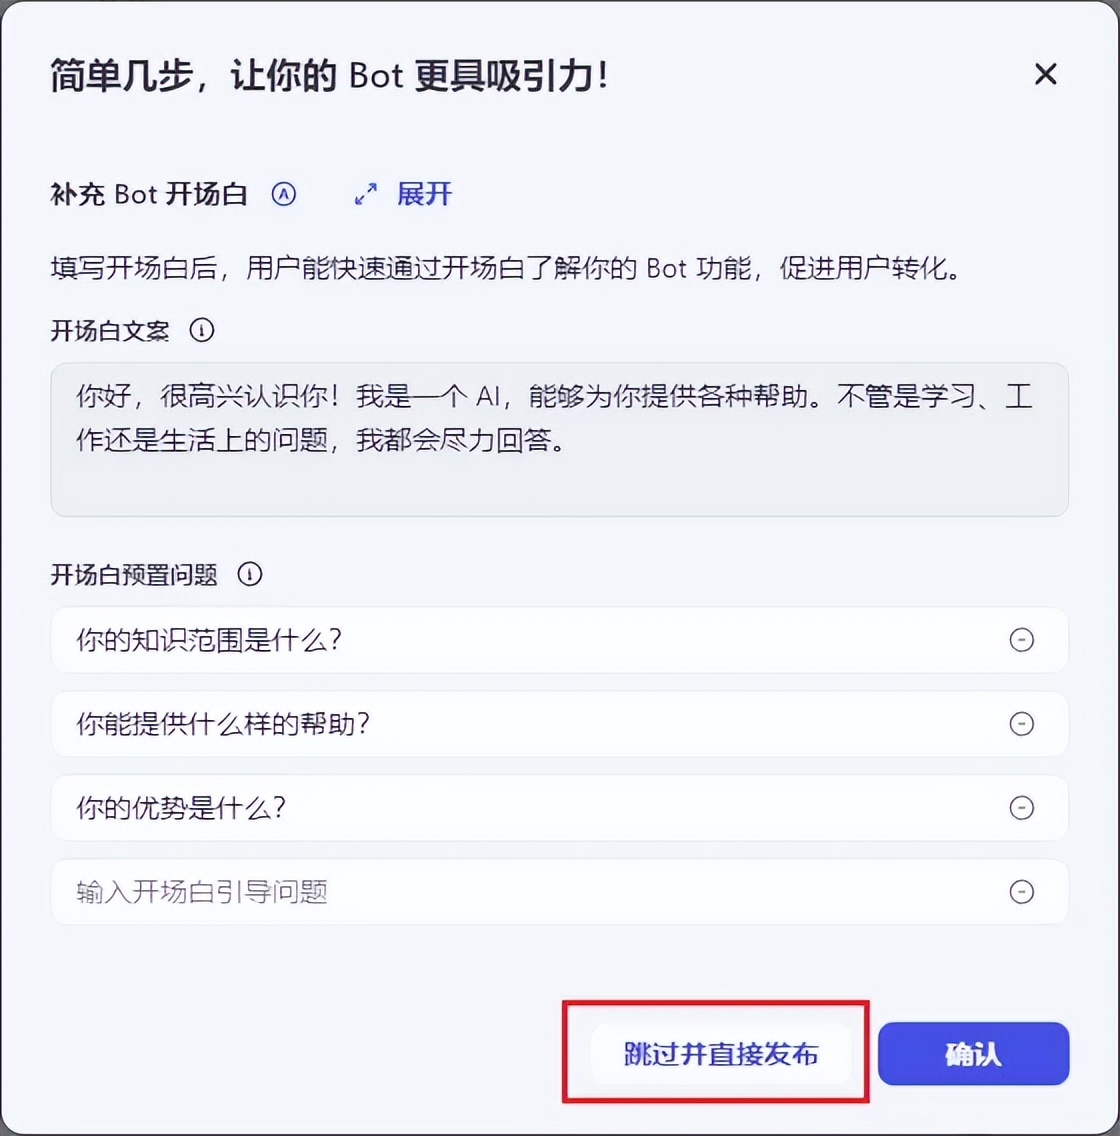Expand the opening section via the 展开 link

[x=424, y=194]
